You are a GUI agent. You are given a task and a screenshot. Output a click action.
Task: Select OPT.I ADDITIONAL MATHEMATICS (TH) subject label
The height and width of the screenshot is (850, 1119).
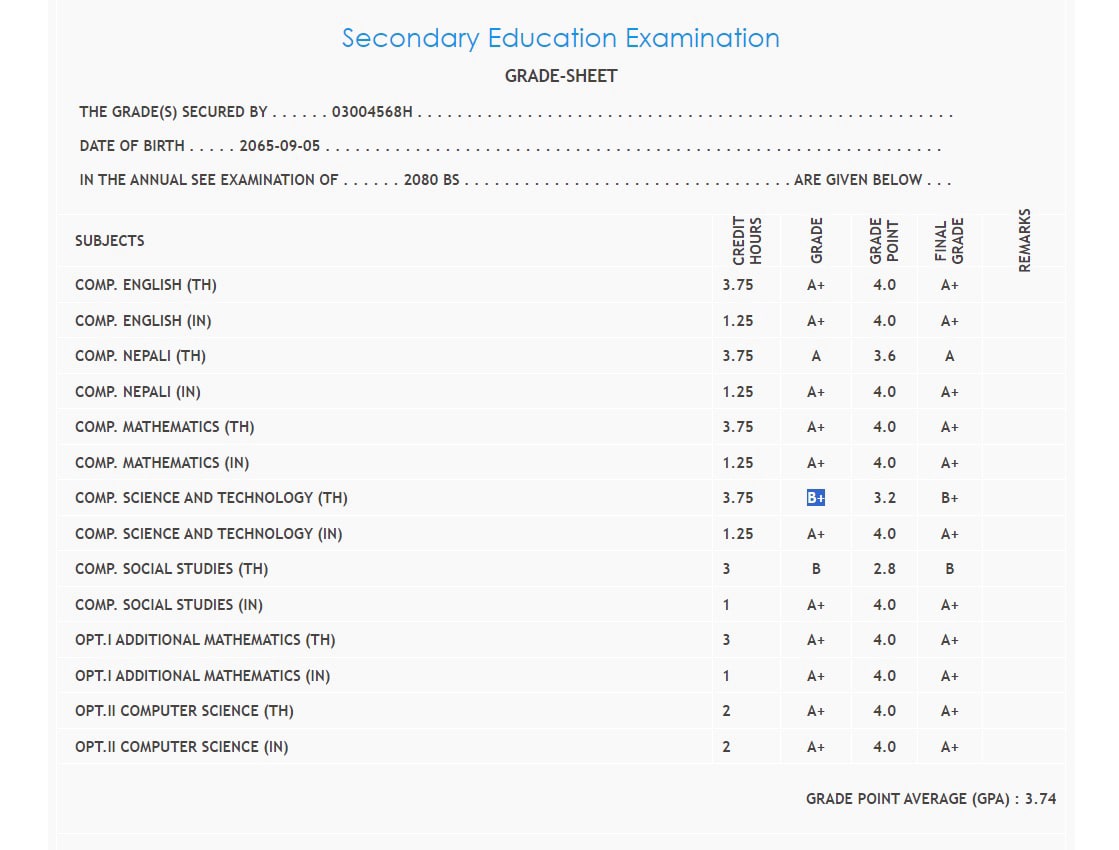click(205, 640)
